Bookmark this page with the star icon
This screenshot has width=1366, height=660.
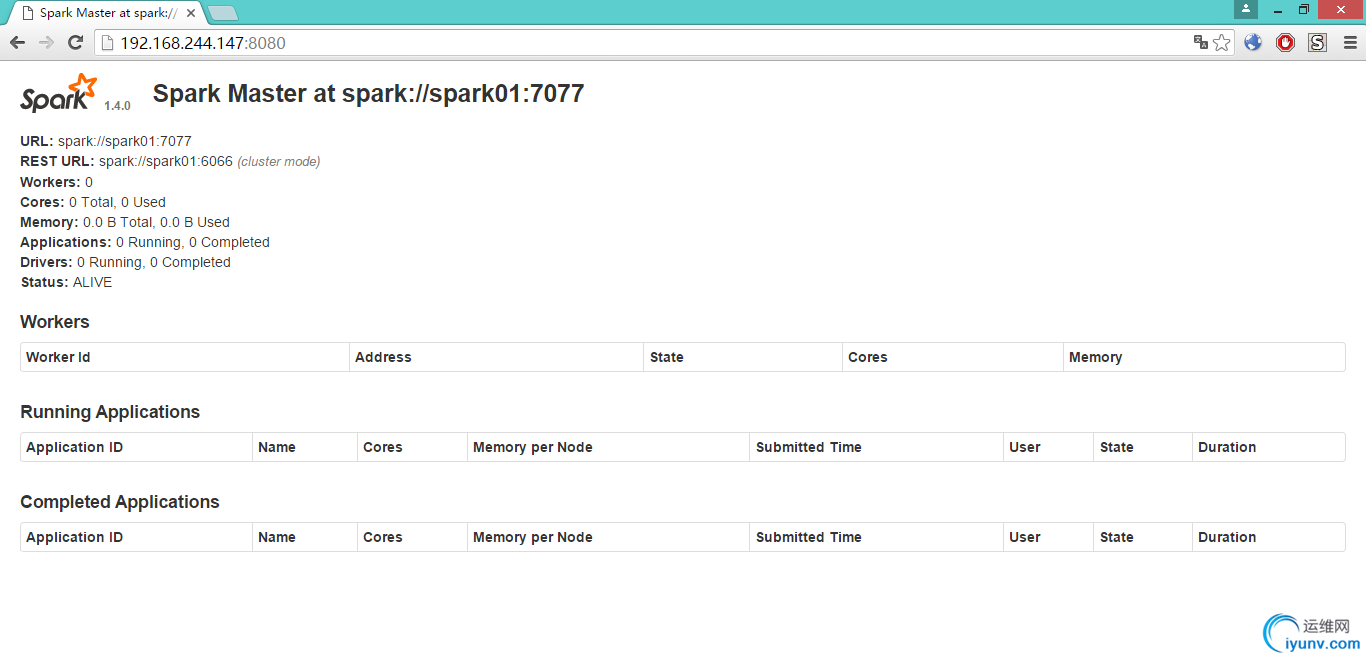1222,42
